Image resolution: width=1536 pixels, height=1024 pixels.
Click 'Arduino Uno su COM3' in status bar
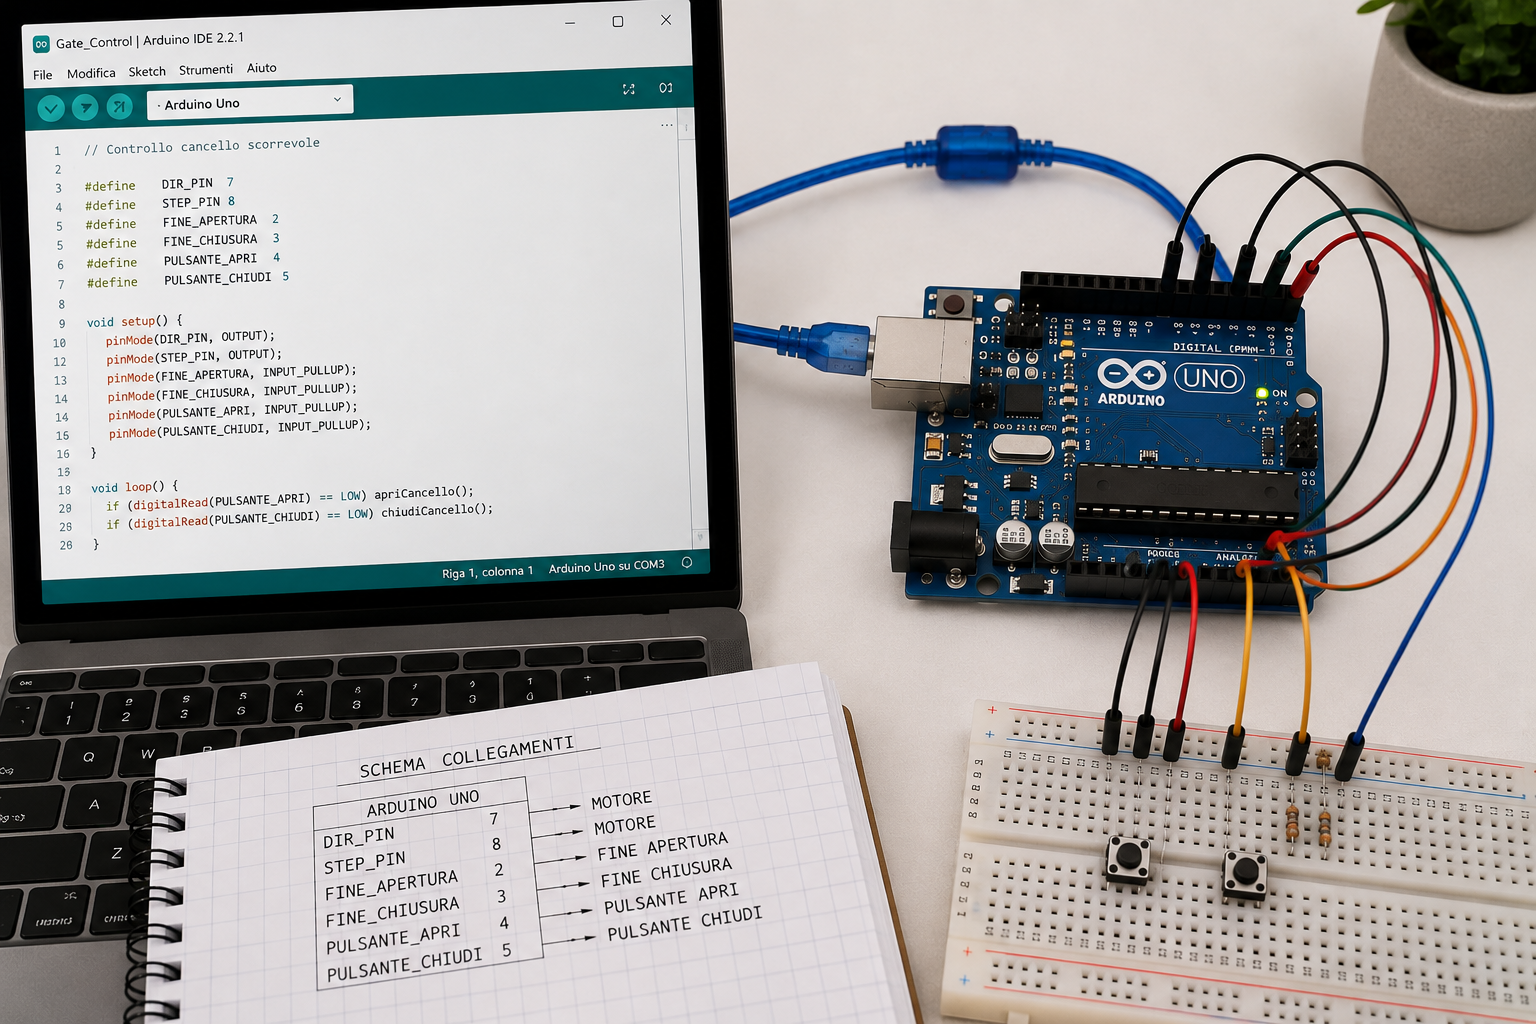tap(607, 566)
